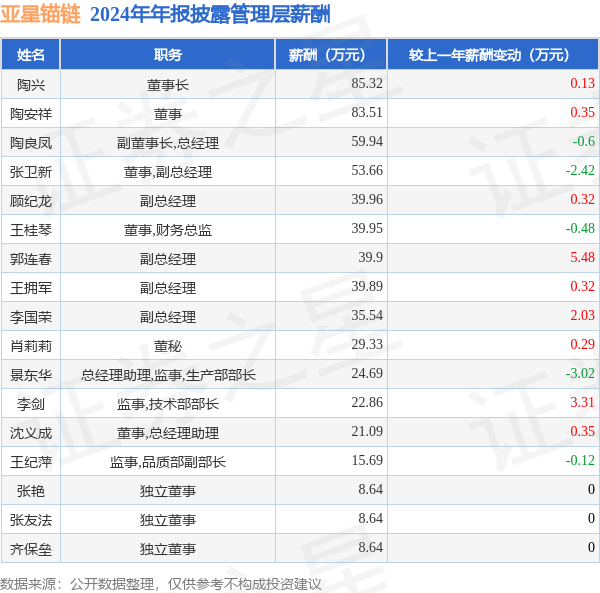Select the name cell 李国荣
This screenshot has width=600, height=593.
tap(31, 317)
